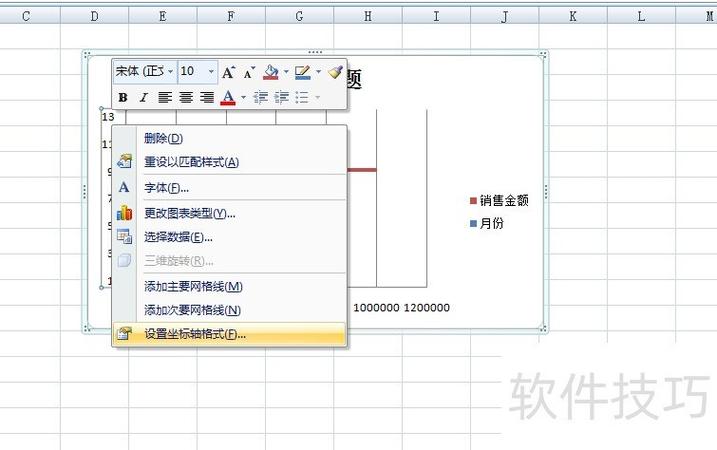This screenshot has width=717, height=450.
Task: Click the red data series bar
Action: click(362, 170)
